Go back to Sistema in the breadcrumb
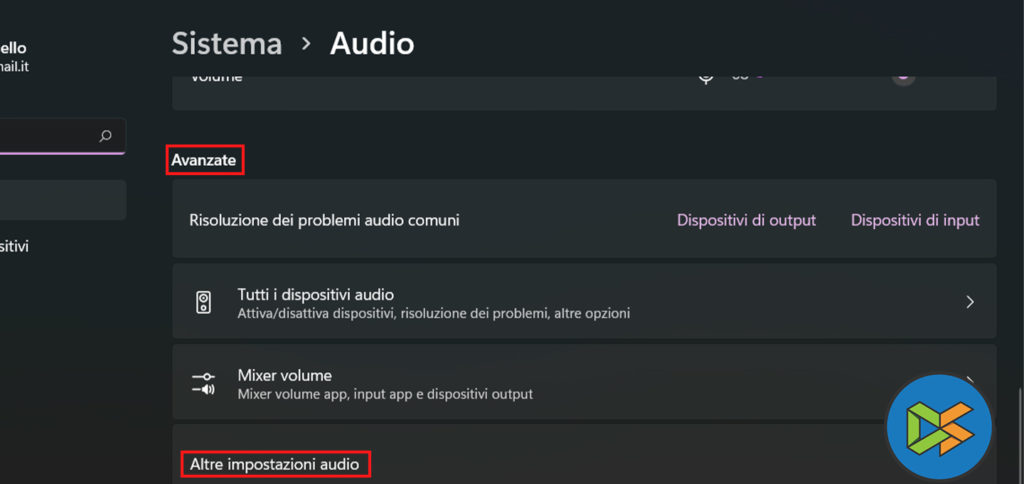The image size is (1024, 484). pyautogui.click(x=226, y=43)
